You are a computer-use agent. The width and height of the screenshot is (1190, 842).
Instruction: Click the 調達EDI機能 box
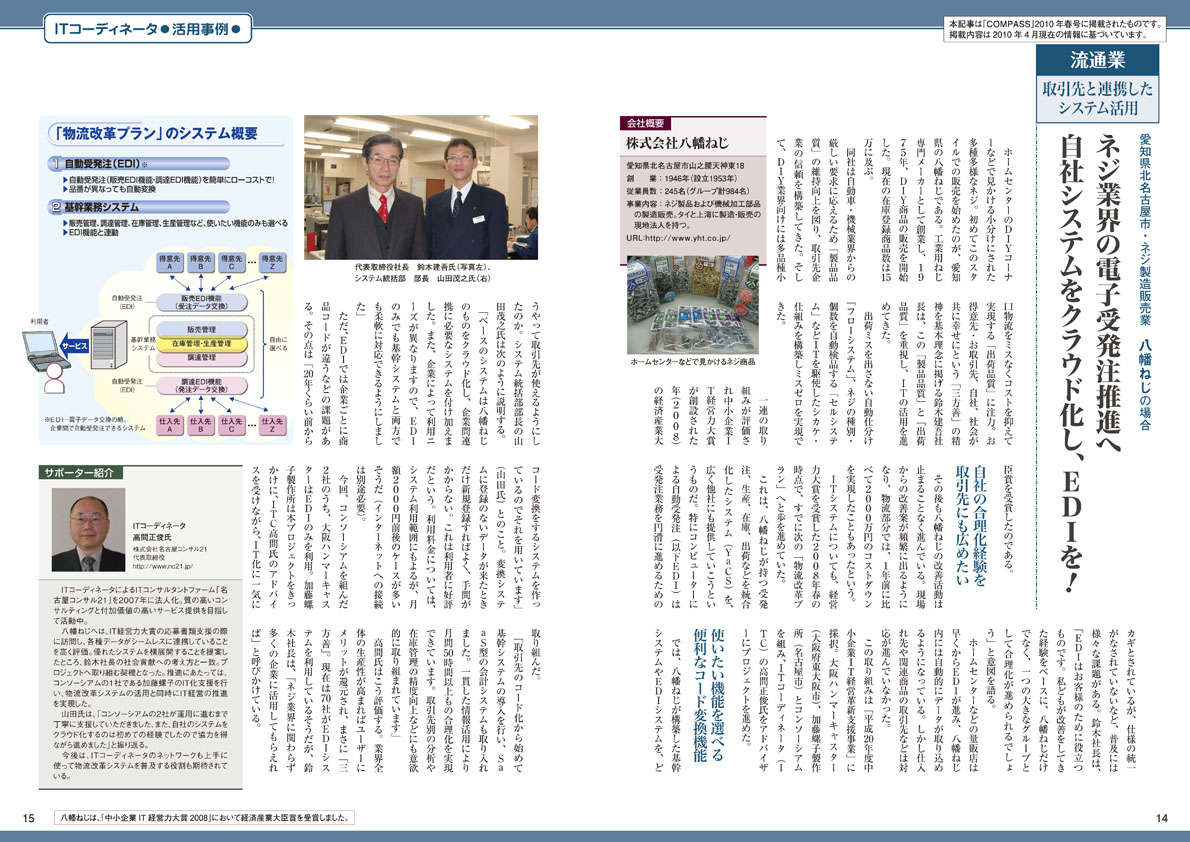pos(201,385)
